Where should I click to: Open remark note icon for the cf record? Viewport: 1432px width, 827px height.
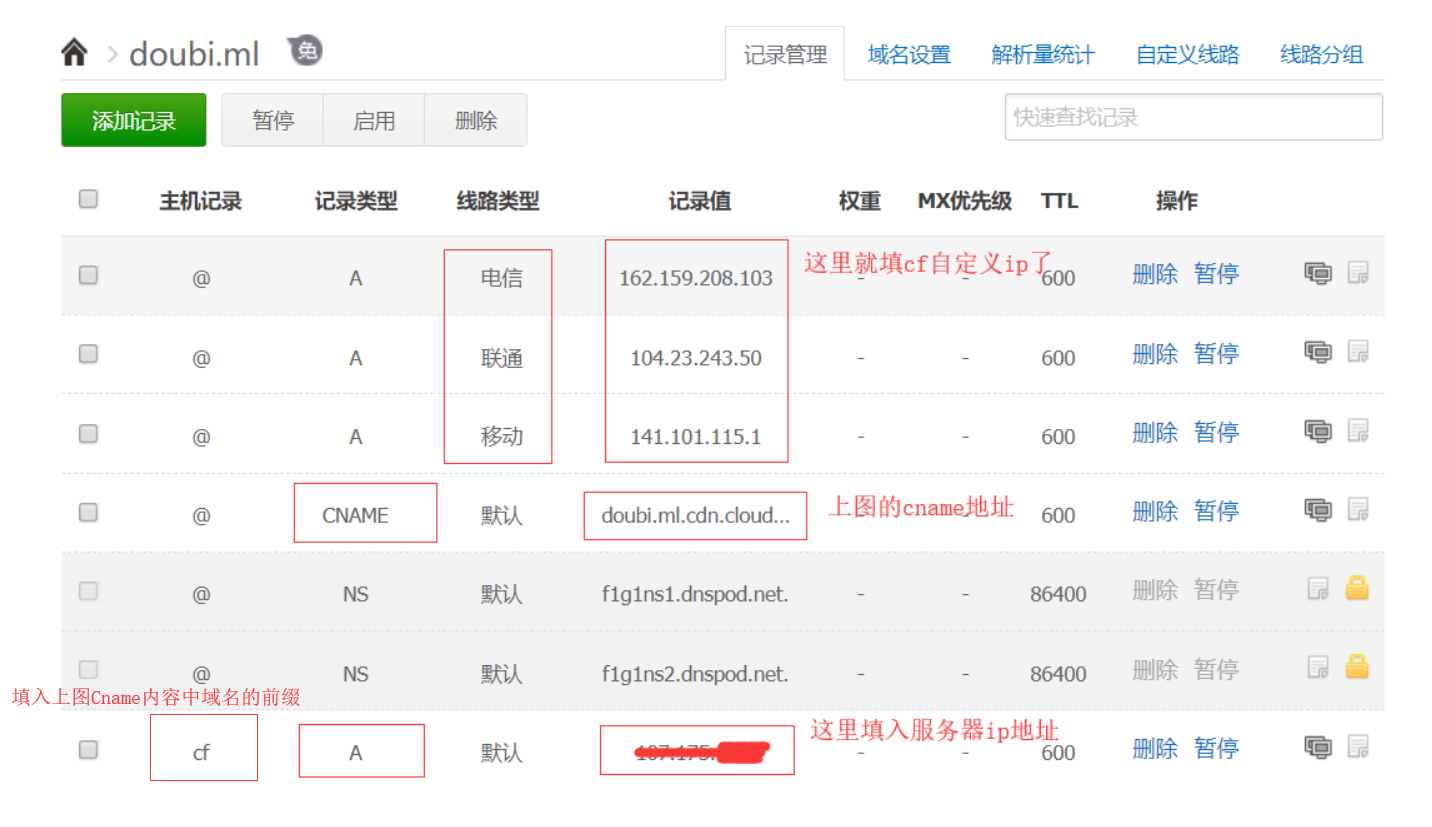[x=1357, y=746]
